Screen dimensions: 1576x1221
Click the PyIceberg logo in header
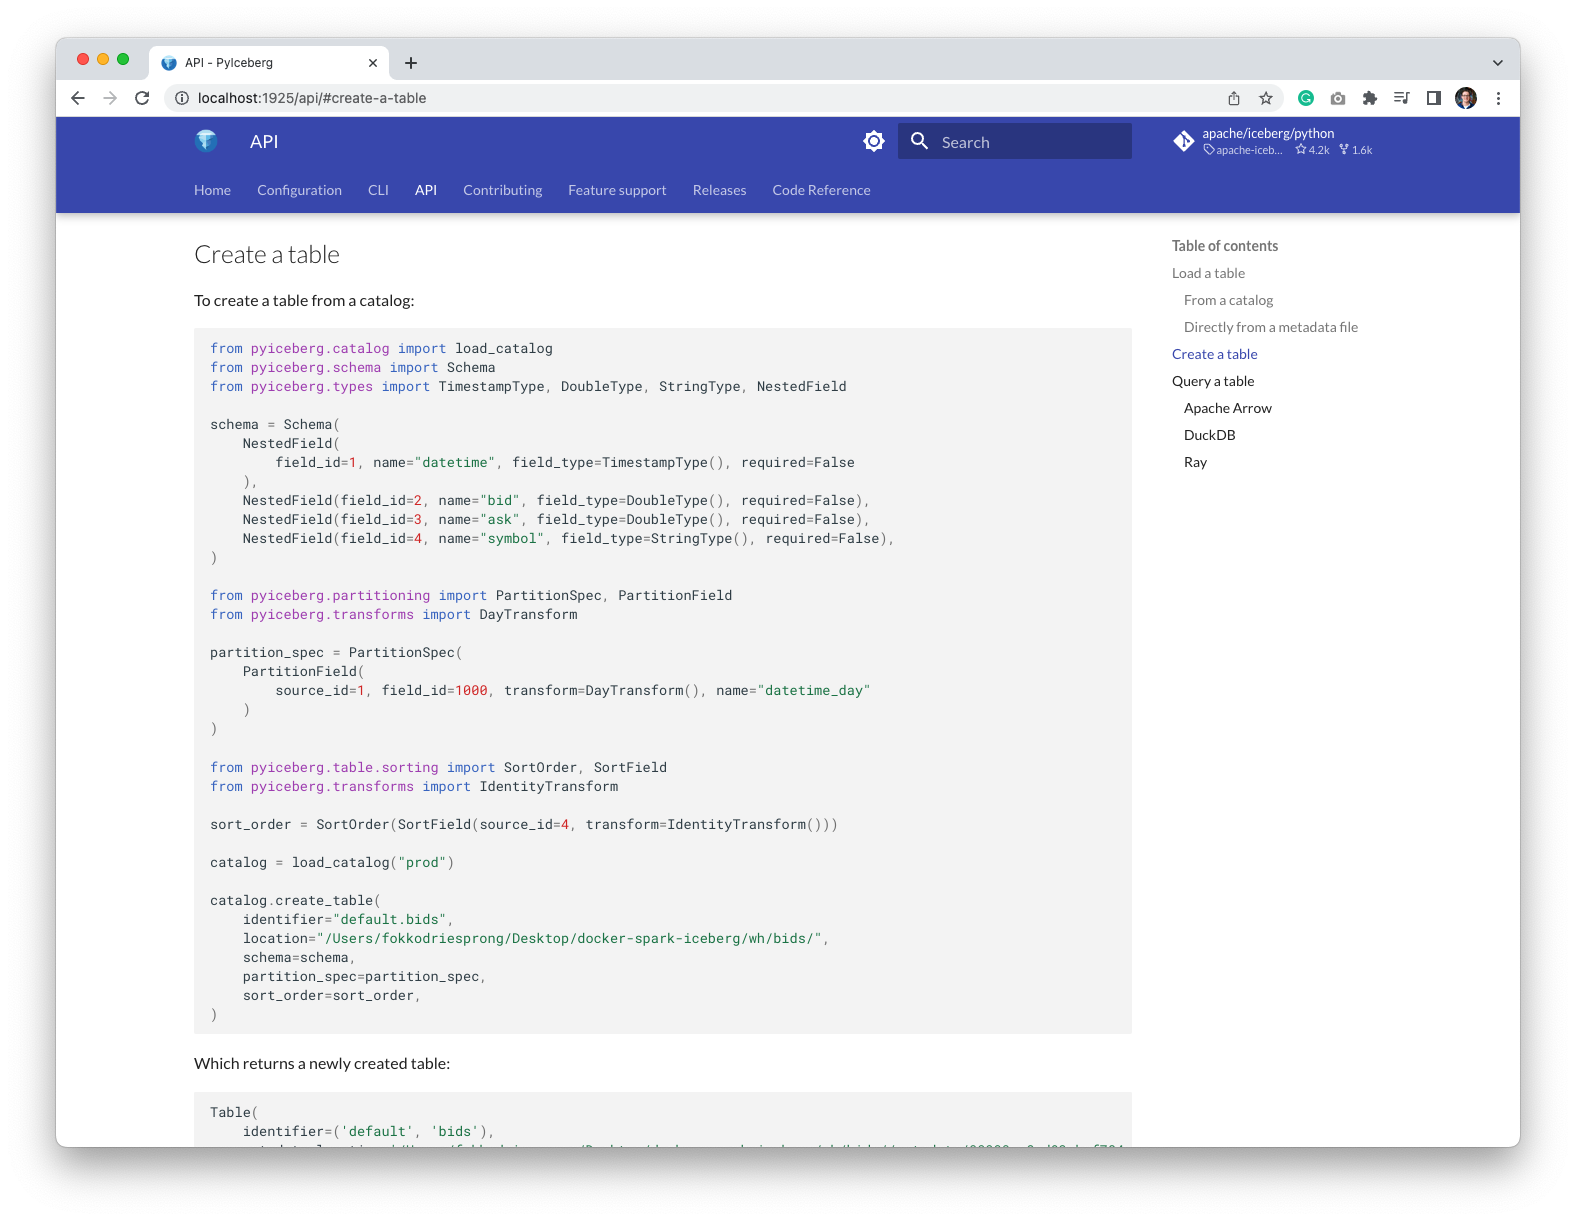(207, 141)
